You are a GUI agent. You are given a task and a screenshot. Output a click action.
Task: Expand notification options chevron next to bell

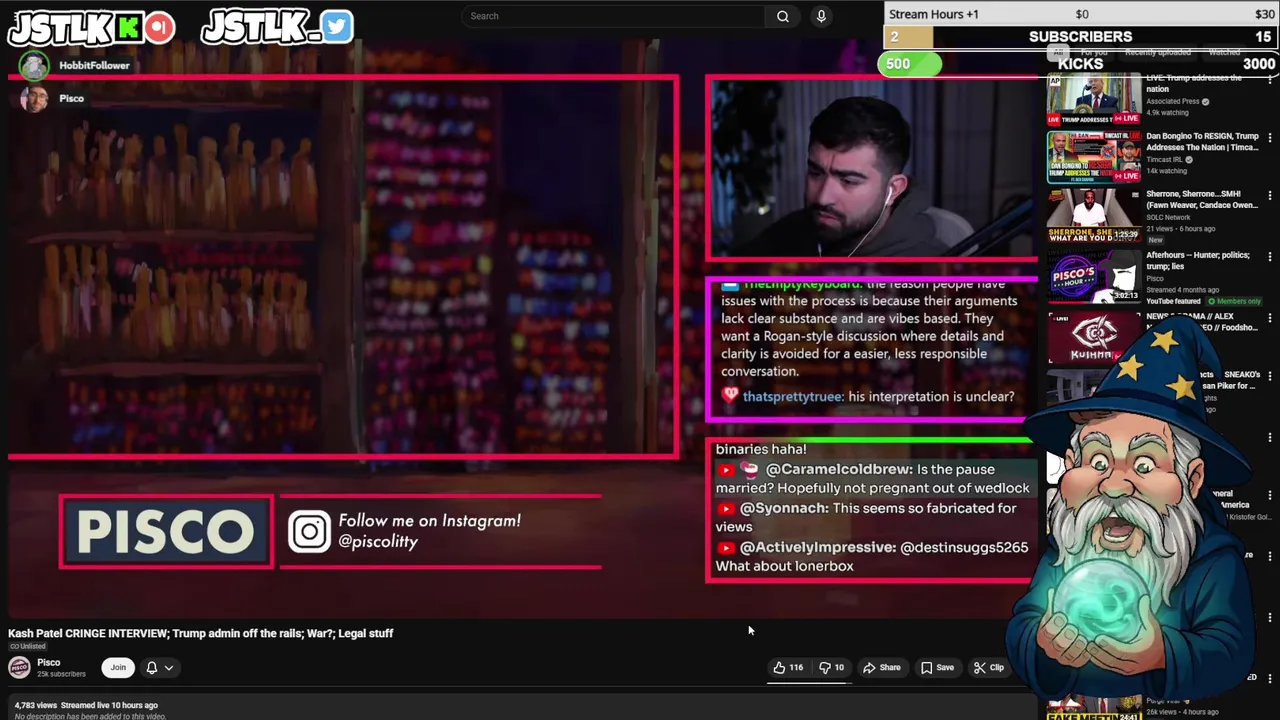pyautogui.click(x=169, y=667)
